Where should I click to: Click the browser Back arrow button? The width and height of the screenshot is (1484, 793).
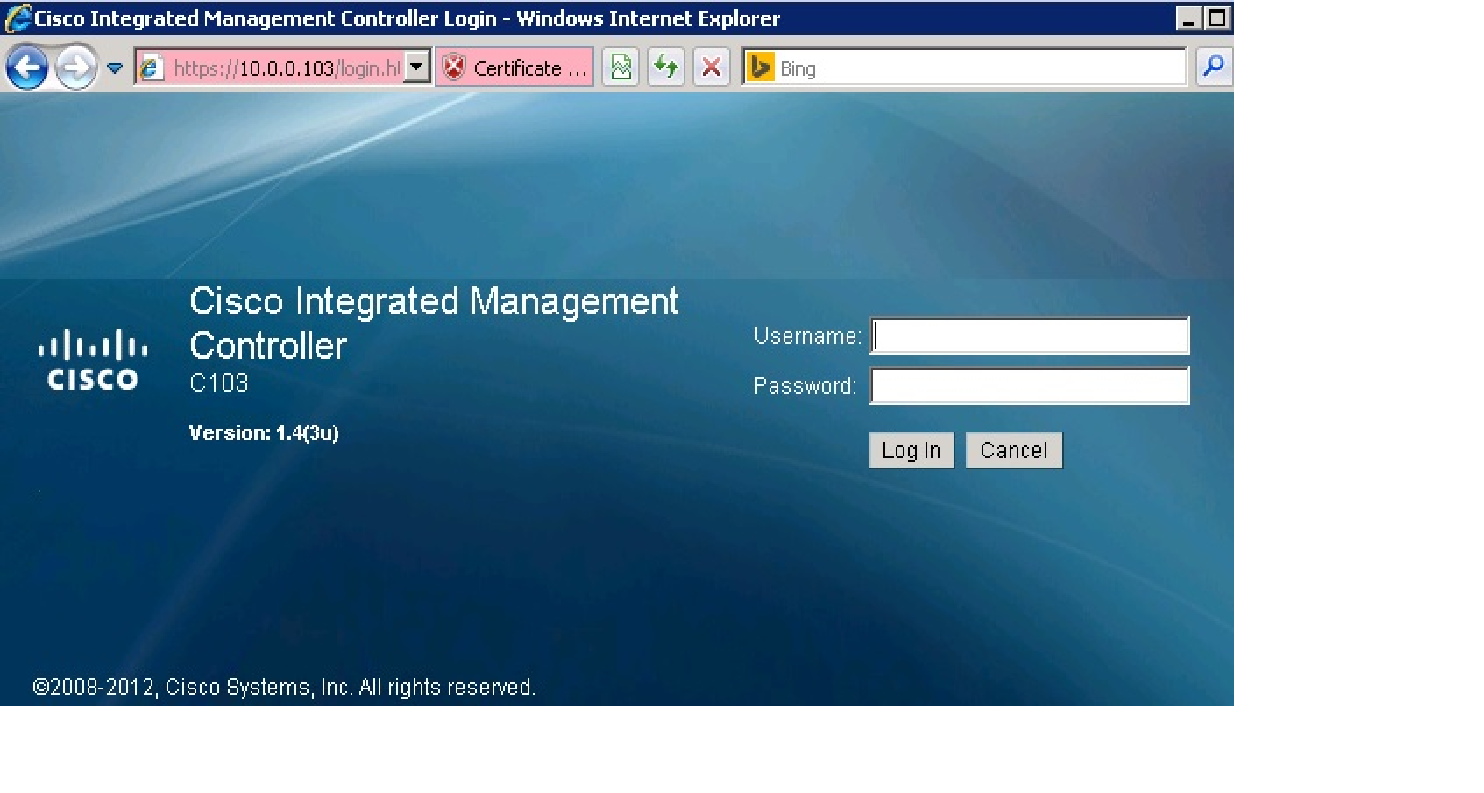click(27, 68)
